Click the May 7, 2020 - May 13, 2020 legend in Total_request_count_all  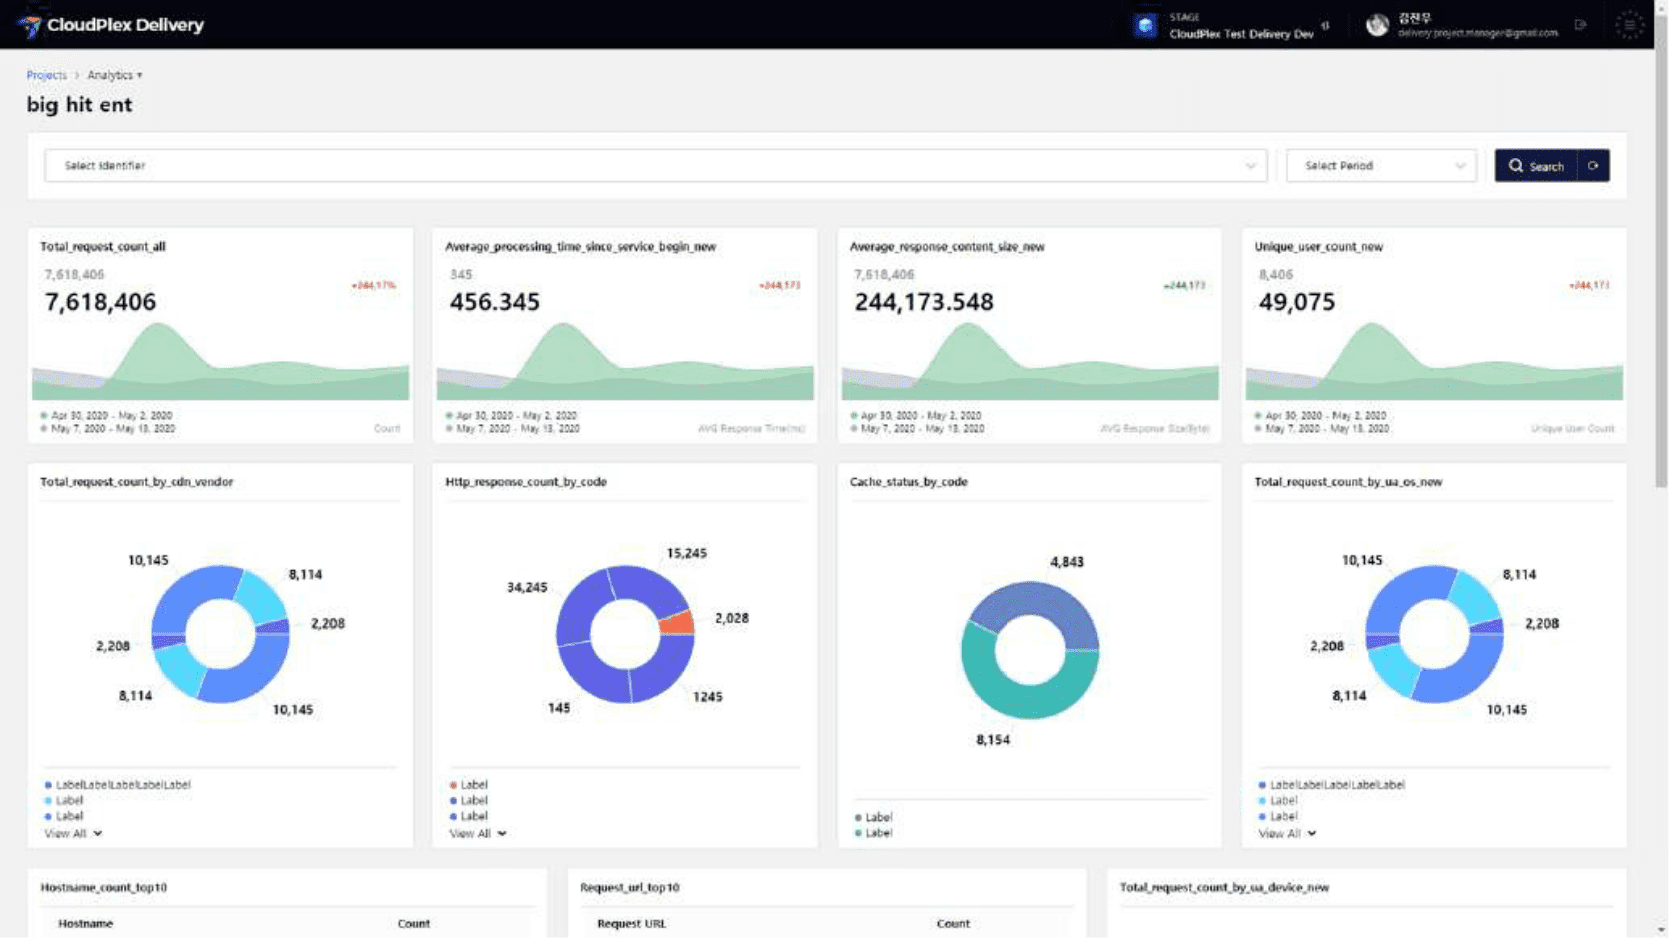107,429
